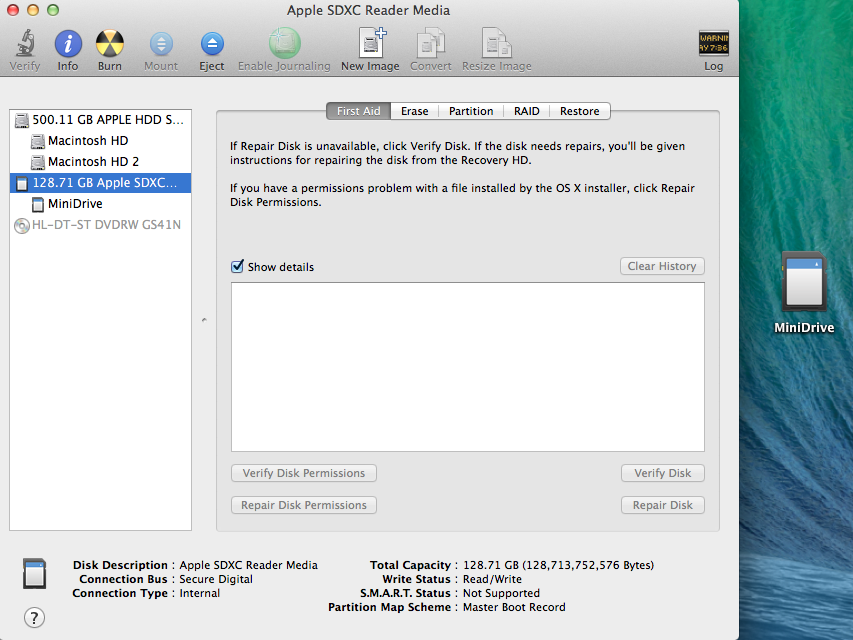Click the Clear History button
The image size is (853, 640).
[x=662, y=266]
